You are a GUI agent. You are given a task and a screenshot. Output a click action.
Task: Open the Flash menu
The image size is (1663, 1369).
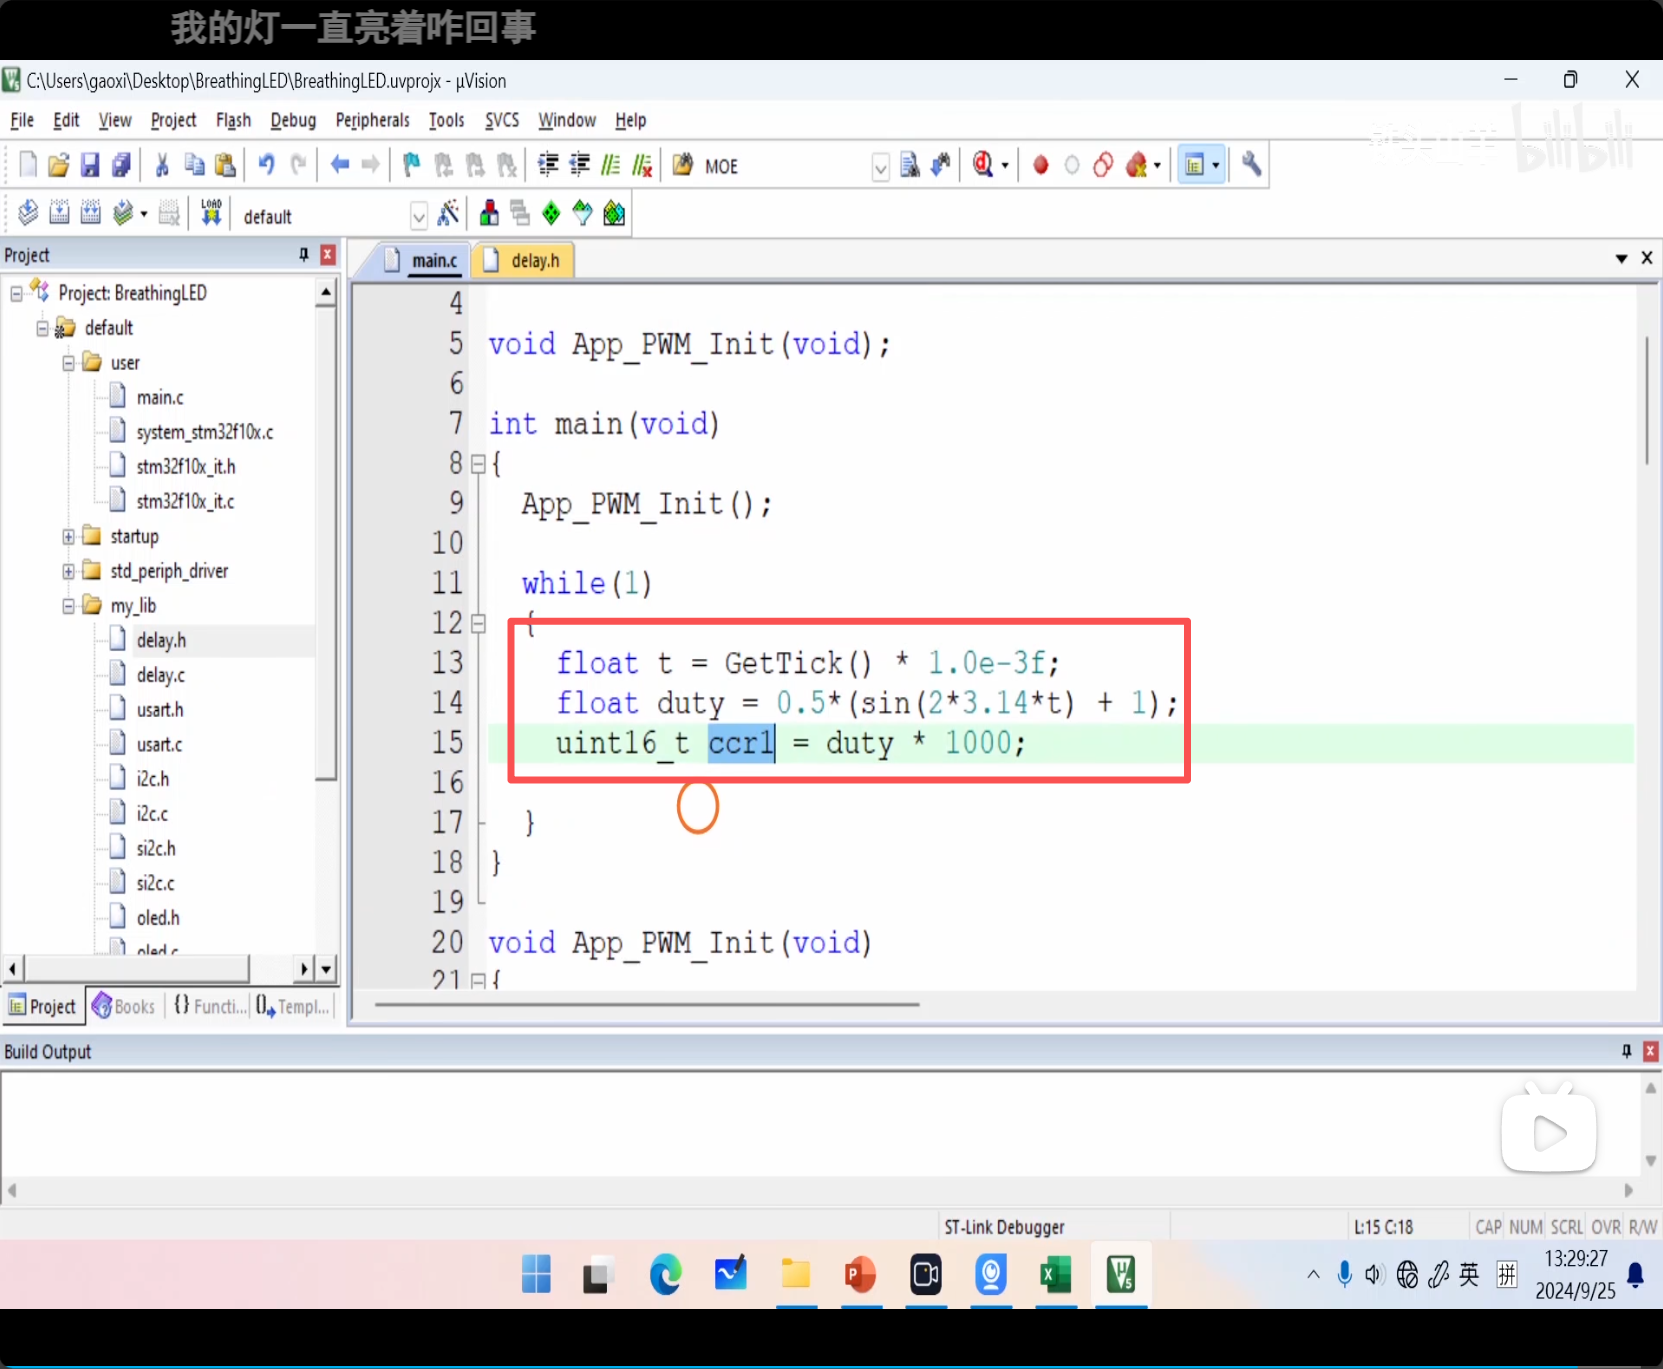[233, 120]
